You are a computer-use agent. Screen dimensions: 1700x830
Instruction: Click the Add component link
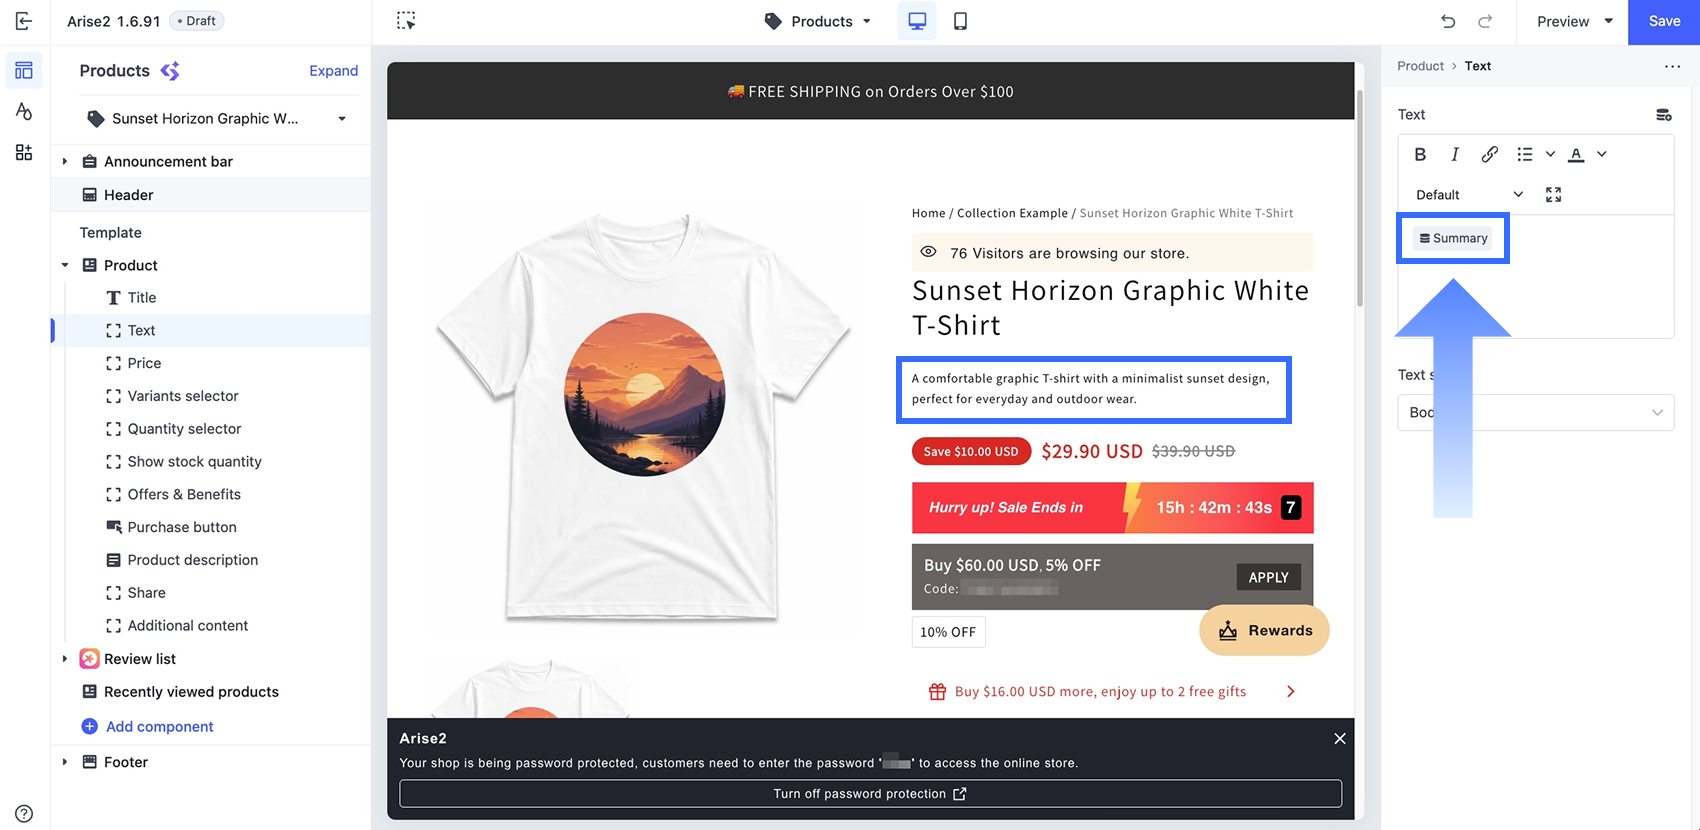point(160,727)
